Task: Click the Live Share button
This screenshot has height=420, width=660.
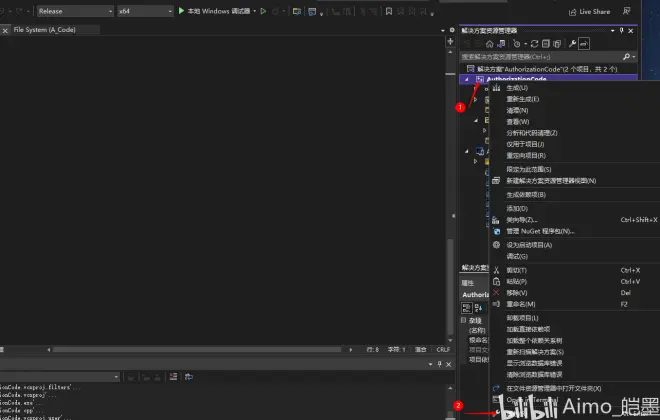Action: [x=589, y=12]
